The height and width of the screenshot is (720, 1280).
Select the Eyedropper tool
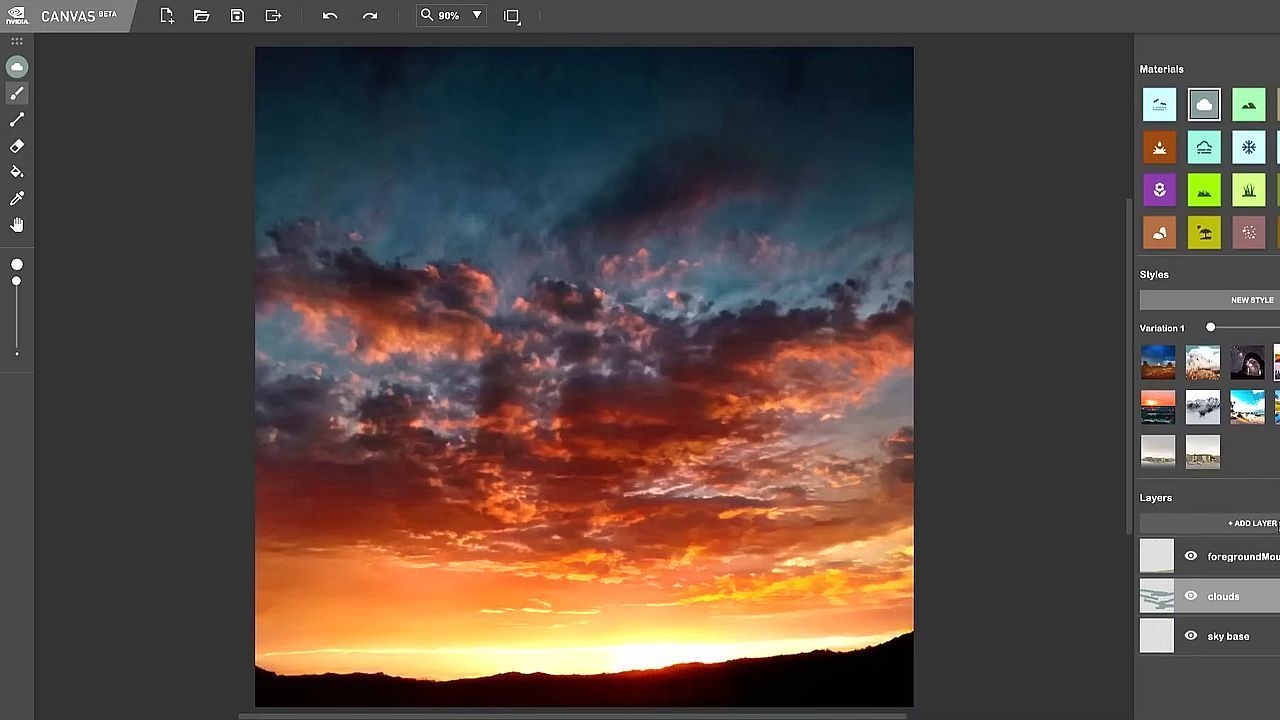(x=17, y=199)
